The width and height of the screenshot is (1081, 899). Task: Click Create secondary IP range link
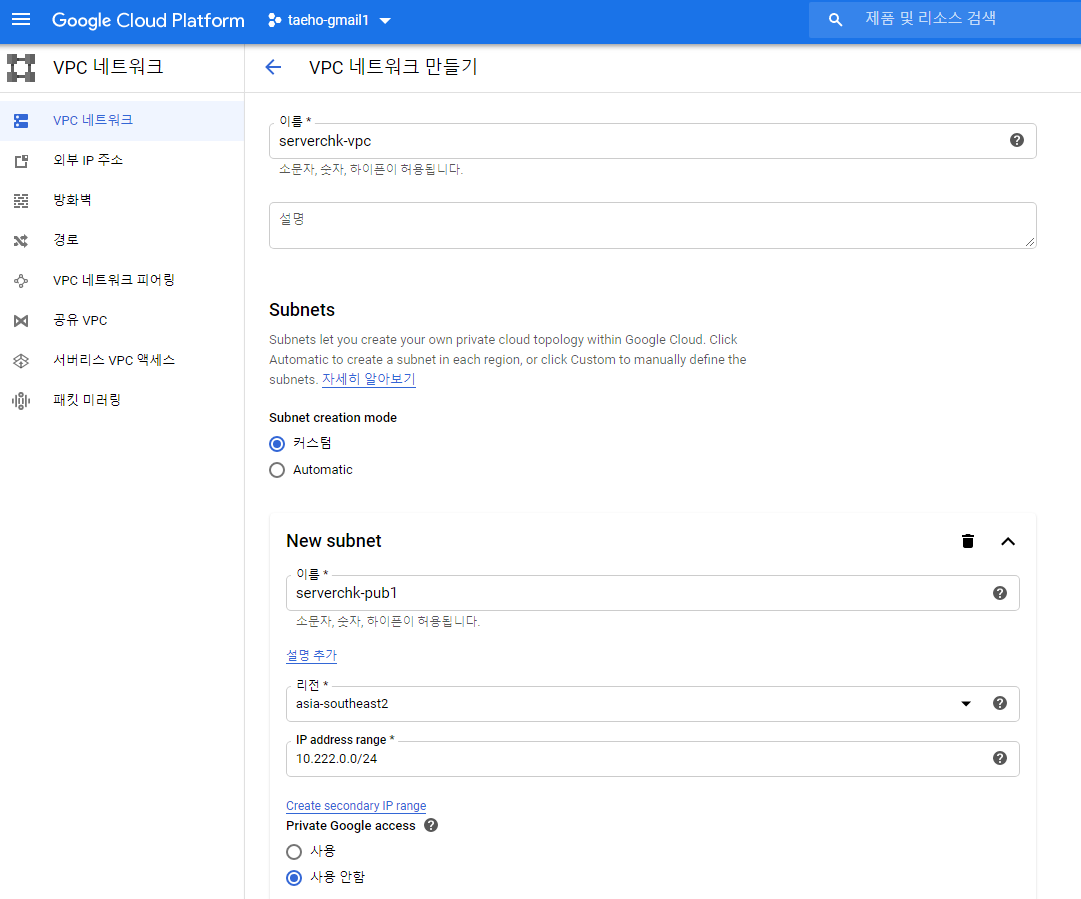356,806
